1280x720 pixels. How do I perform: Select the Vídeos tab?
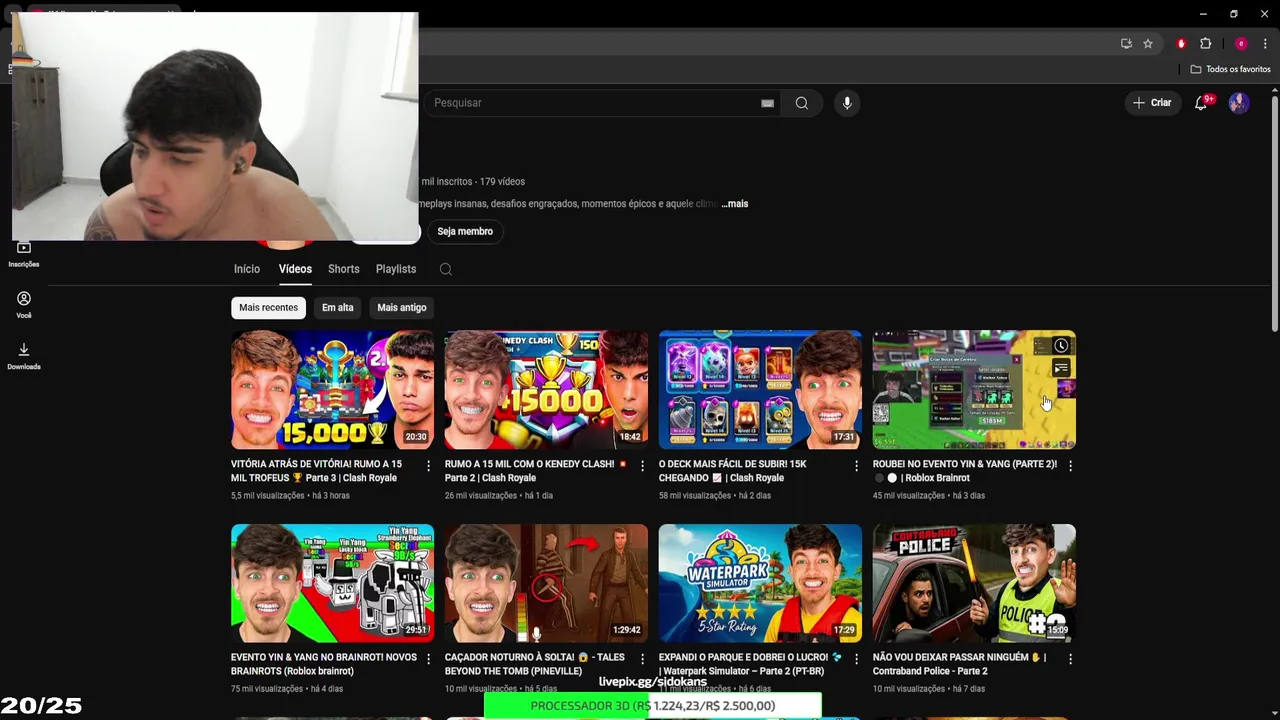pos(295,269)
